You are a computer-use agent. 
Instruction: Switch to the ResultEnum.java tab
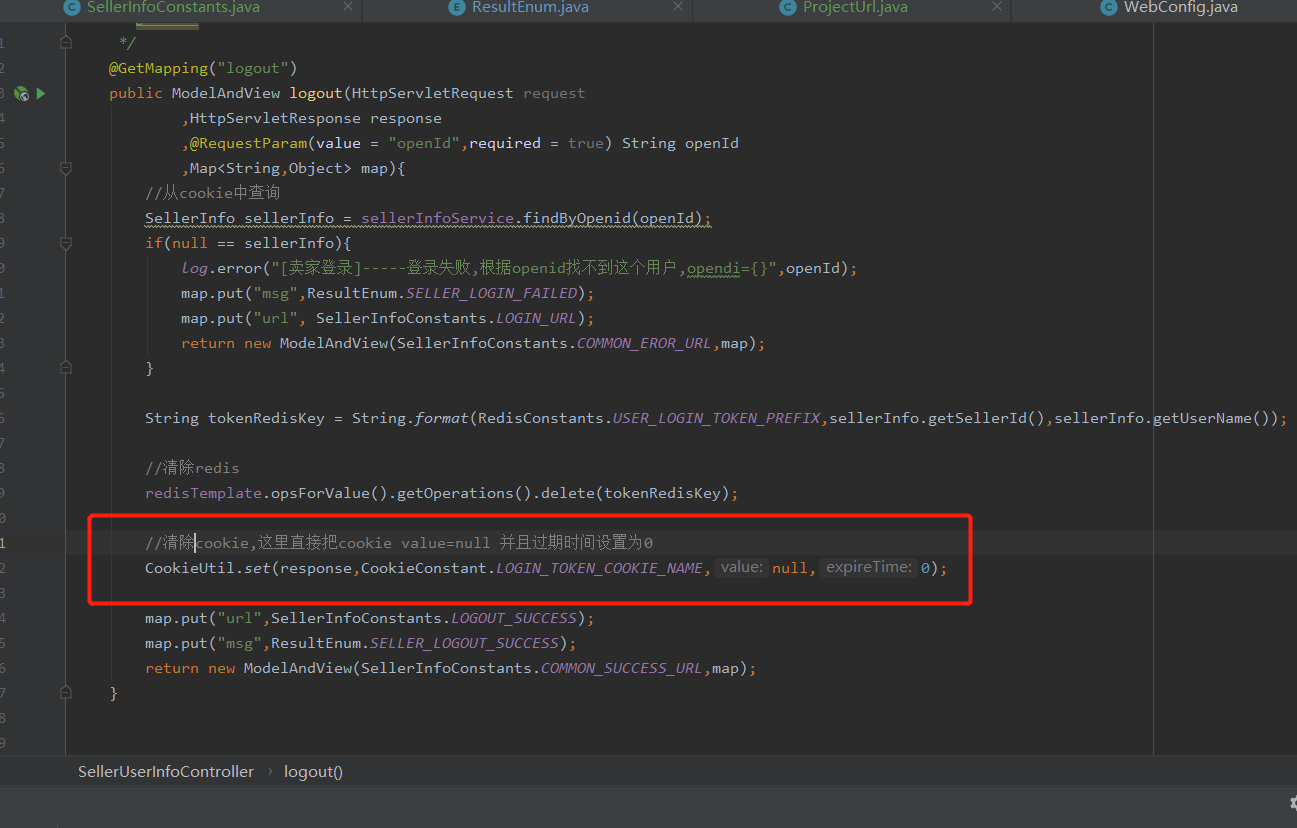click(x=530, y=8)
